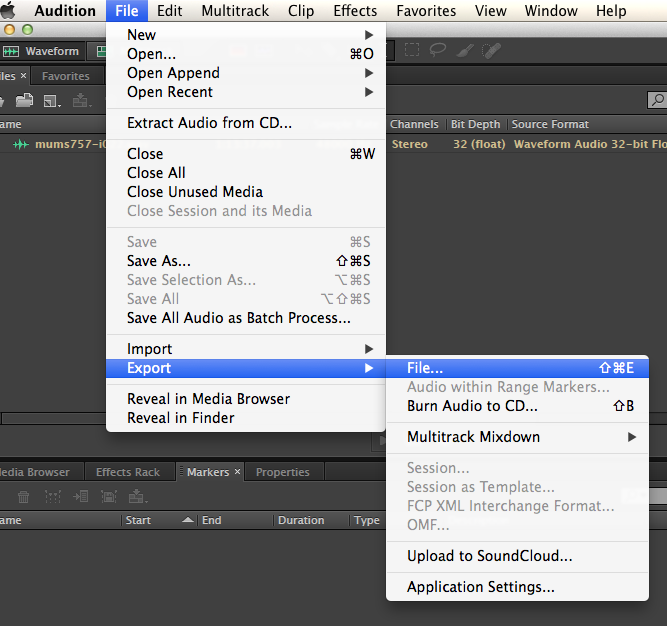Screen dimensions: 667x626
Task: Choose Burn Audio to CD...
Action: pos(517,406)
